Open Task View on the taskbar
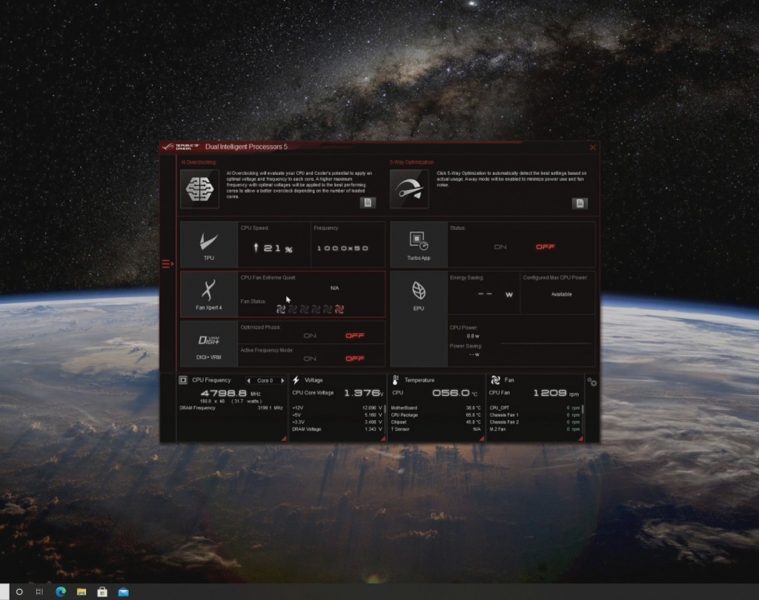The height and width of the screenshot is (600, 759). click(x=39, y=591)
